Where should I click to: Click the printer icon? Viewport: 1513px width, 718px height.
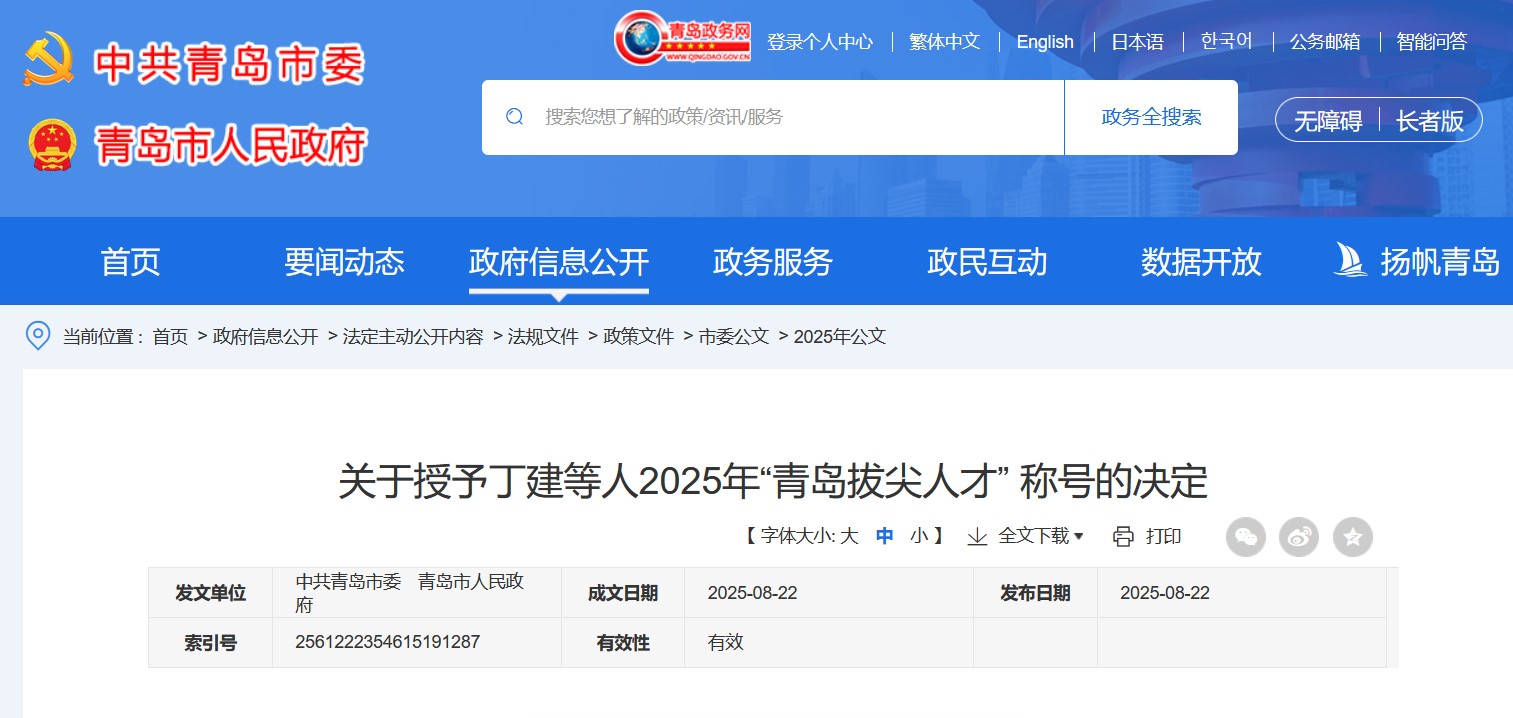click(x=1123, y=537)
